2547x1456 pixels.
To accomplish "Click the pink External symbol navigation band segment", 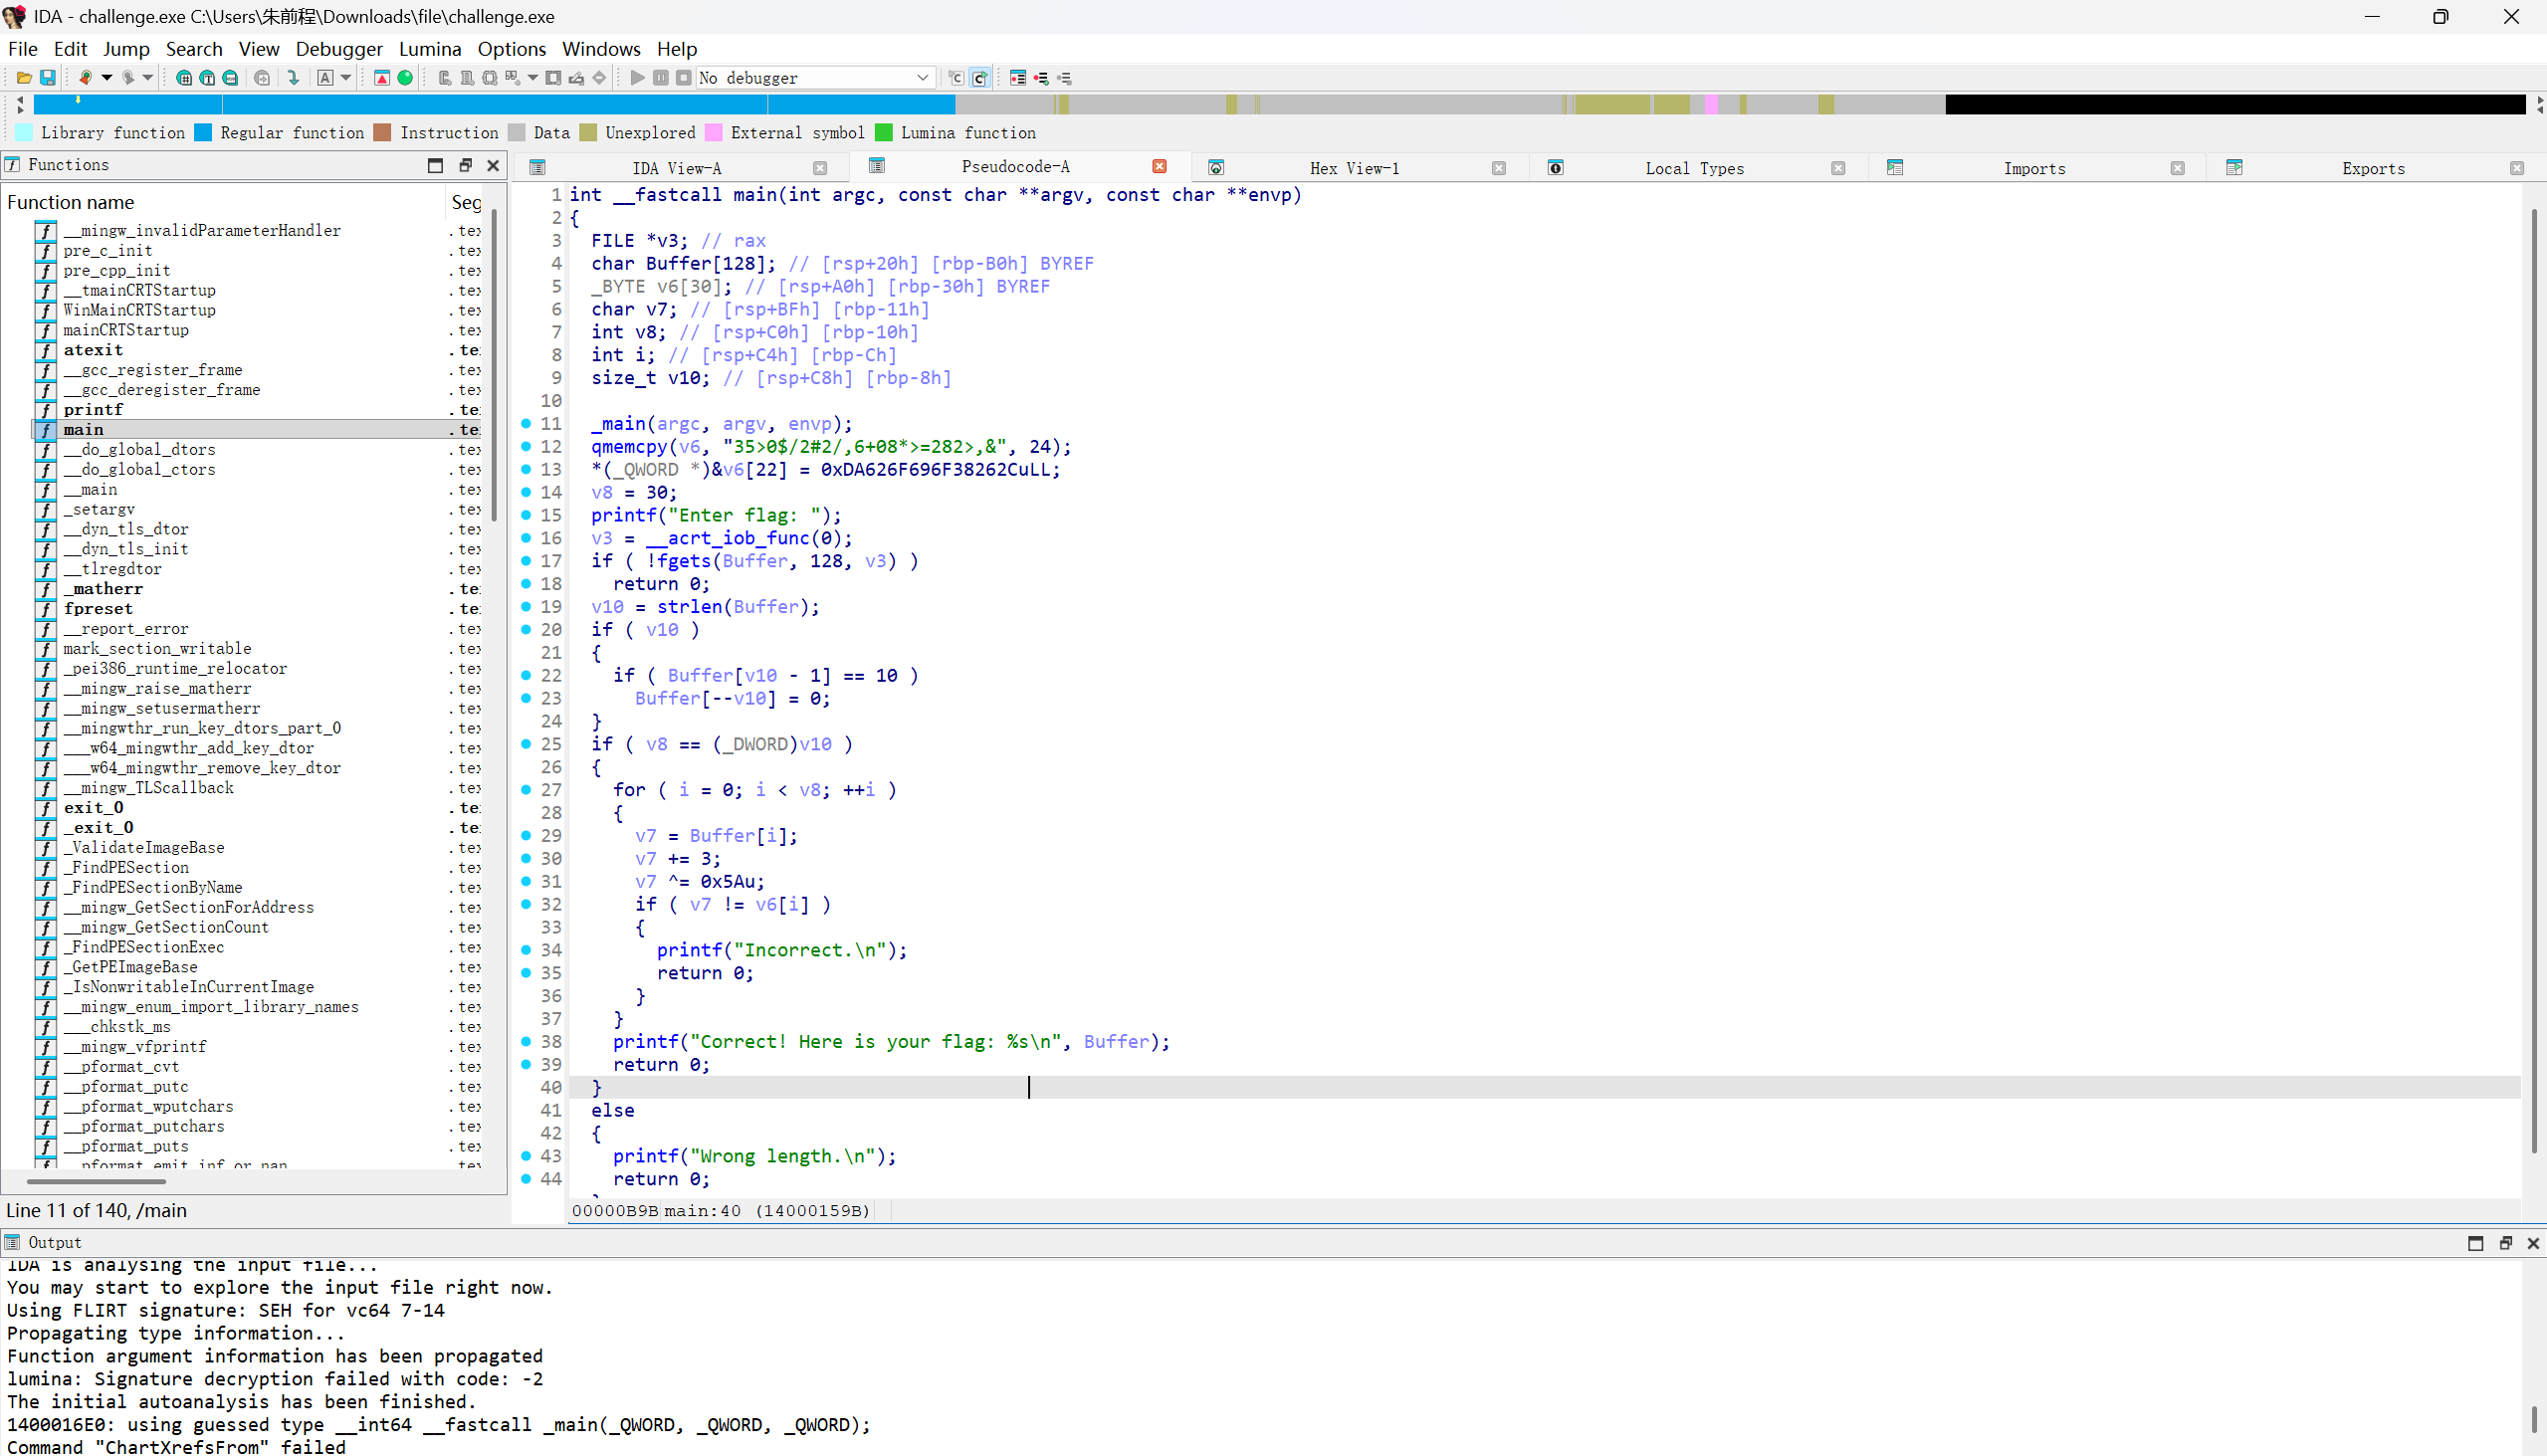I will (1711, 104).
